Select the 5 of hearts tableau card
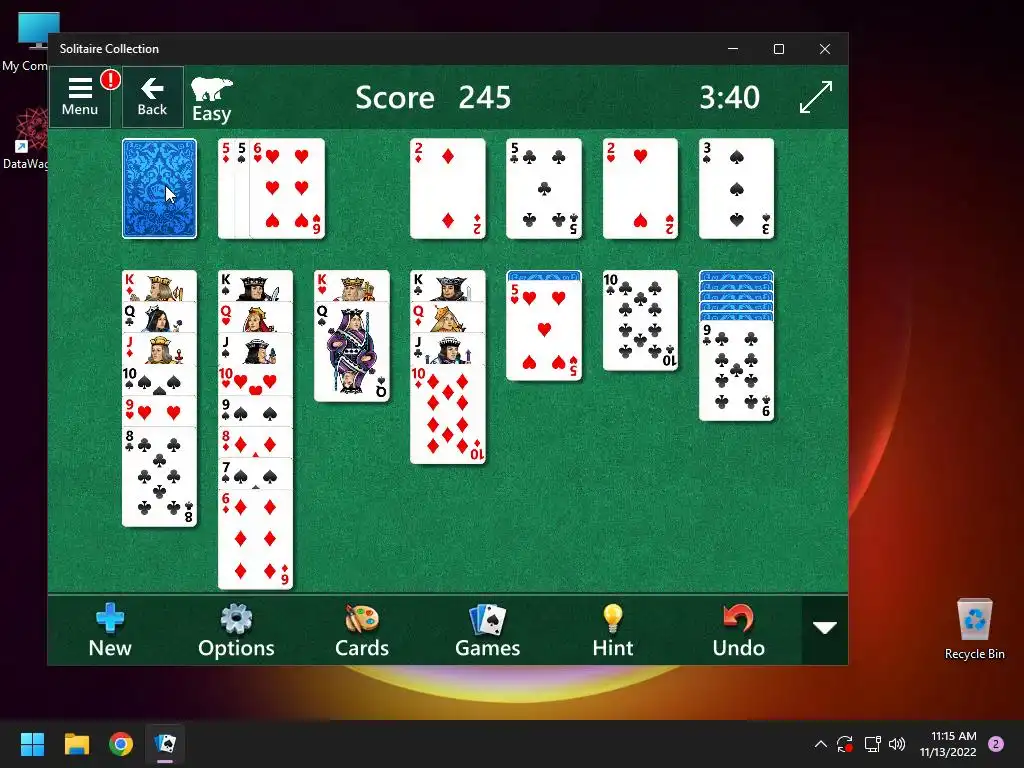This screenshot has height=768, width=1024. pyautogui.click(x=544, y=330)
